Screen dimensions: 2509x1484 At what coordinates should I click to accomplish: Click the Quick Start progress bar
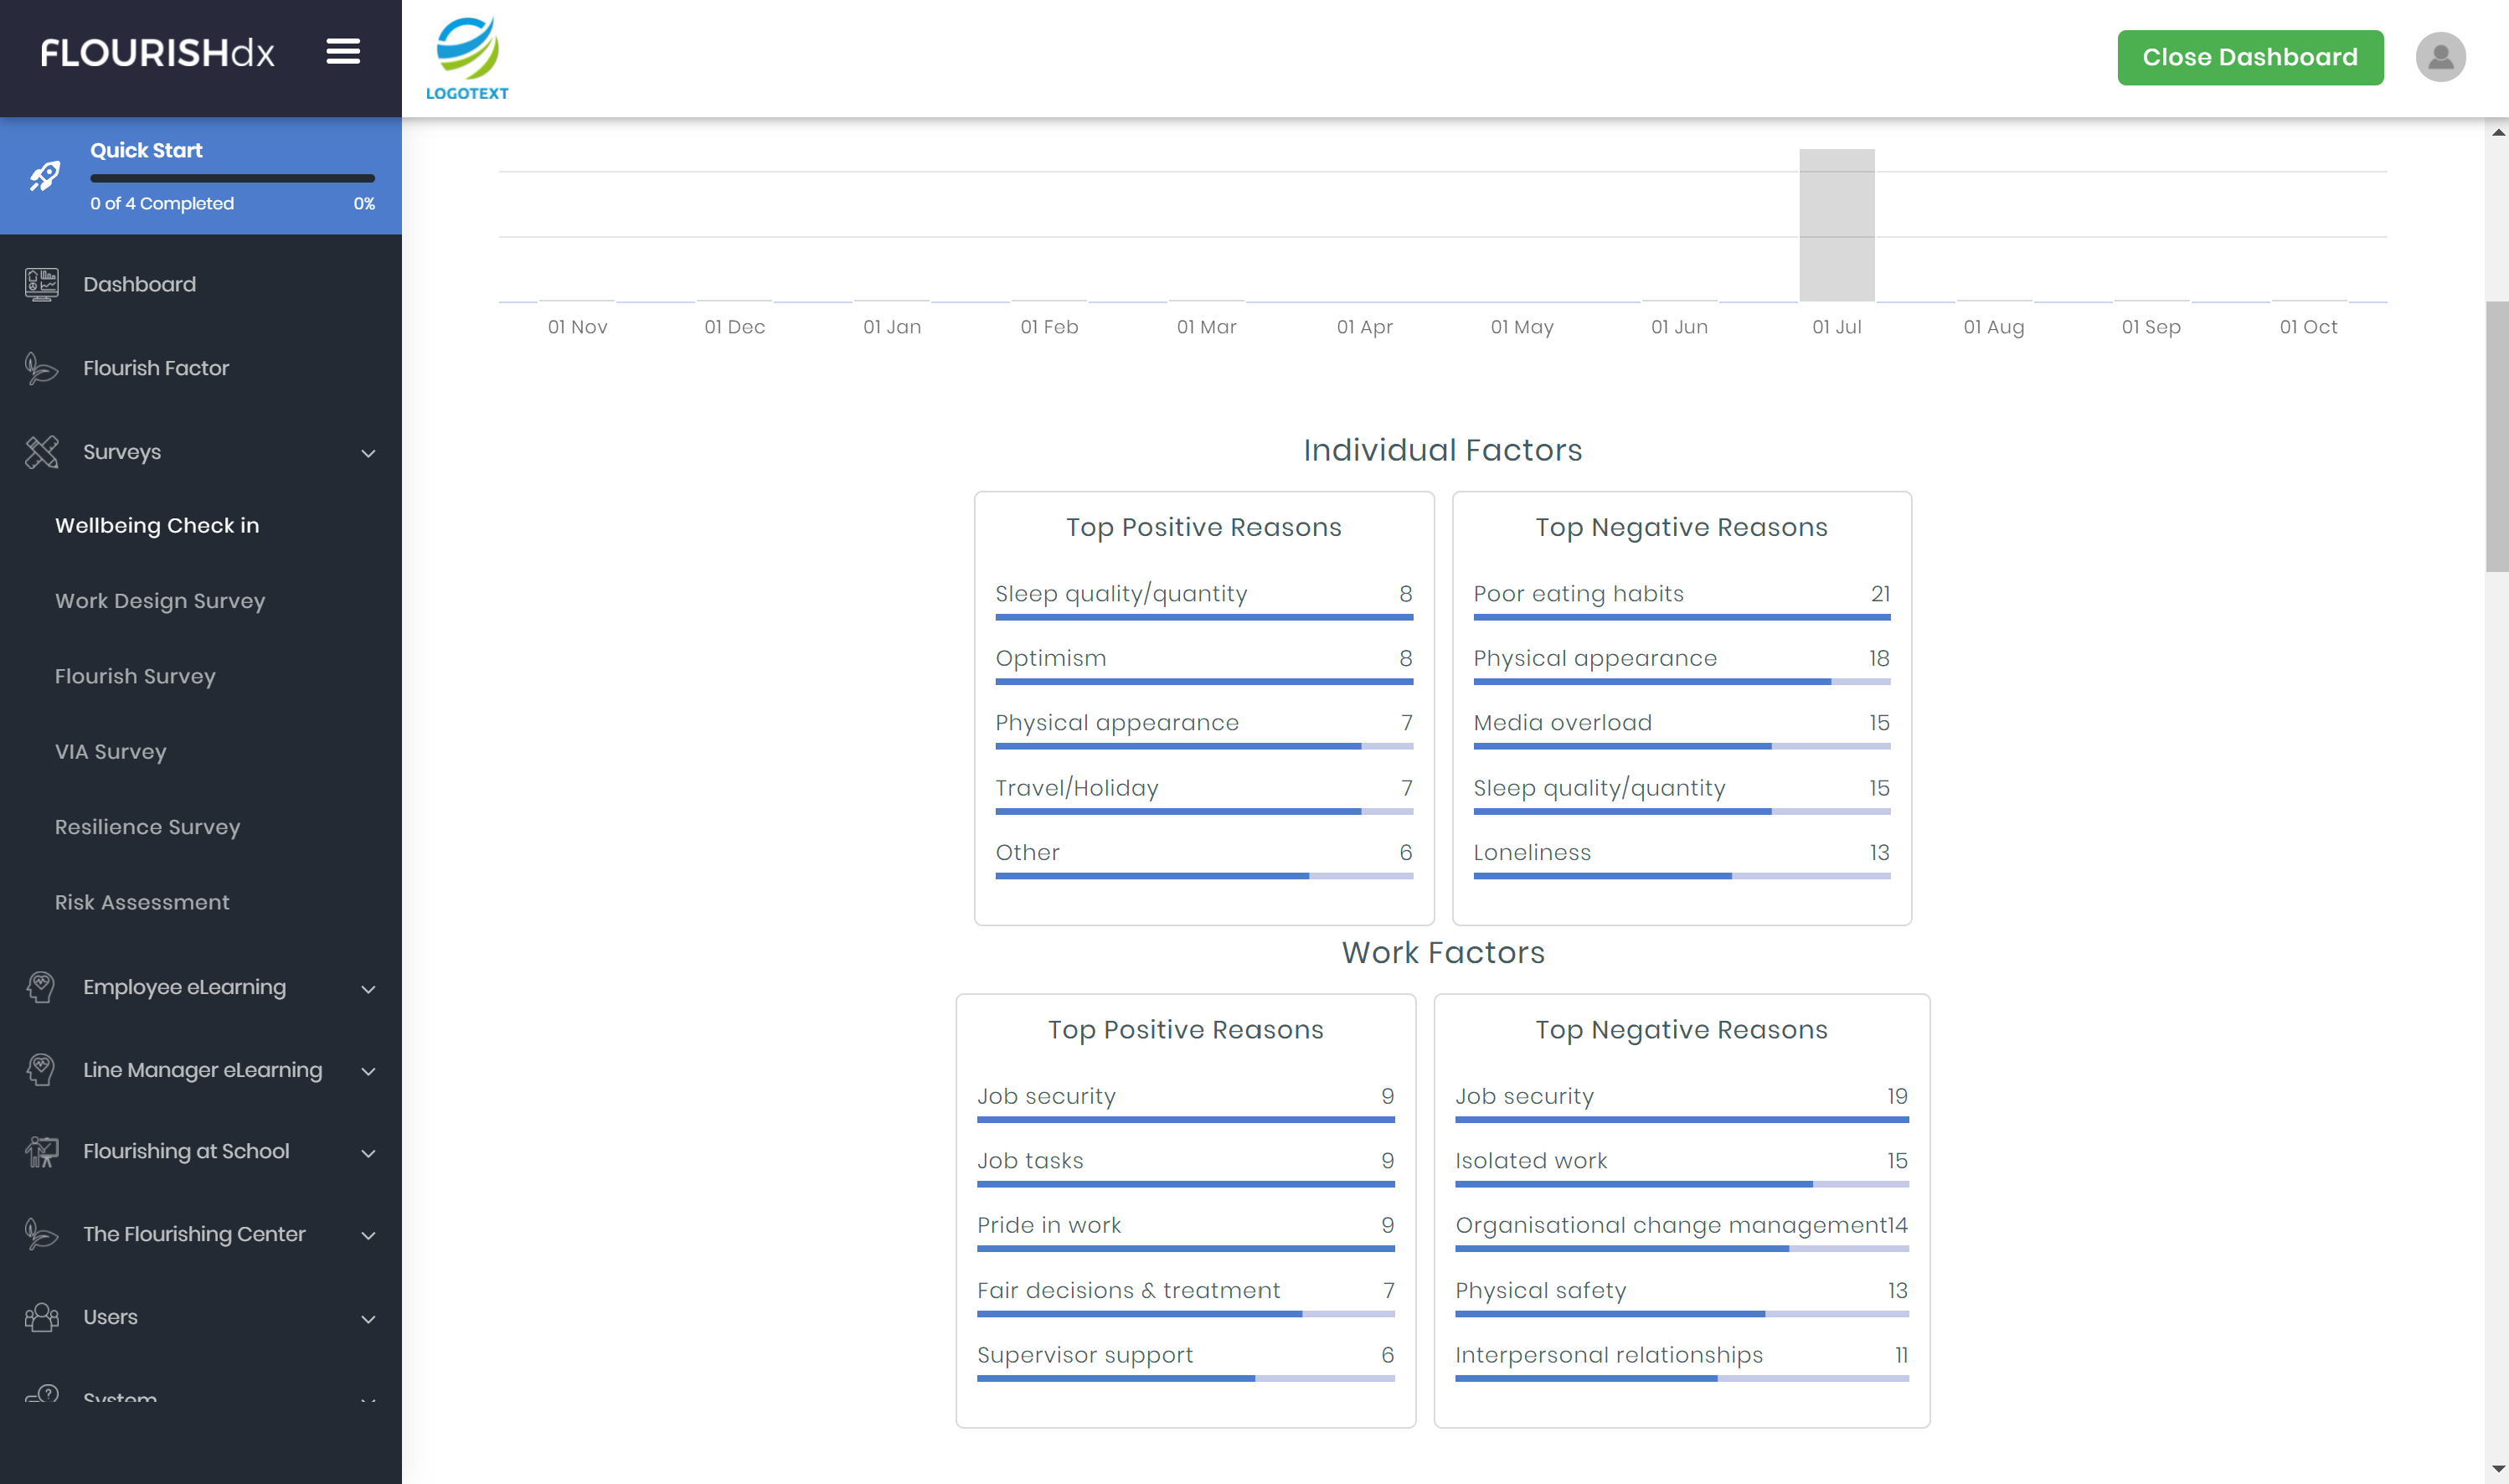click(232, 178)
